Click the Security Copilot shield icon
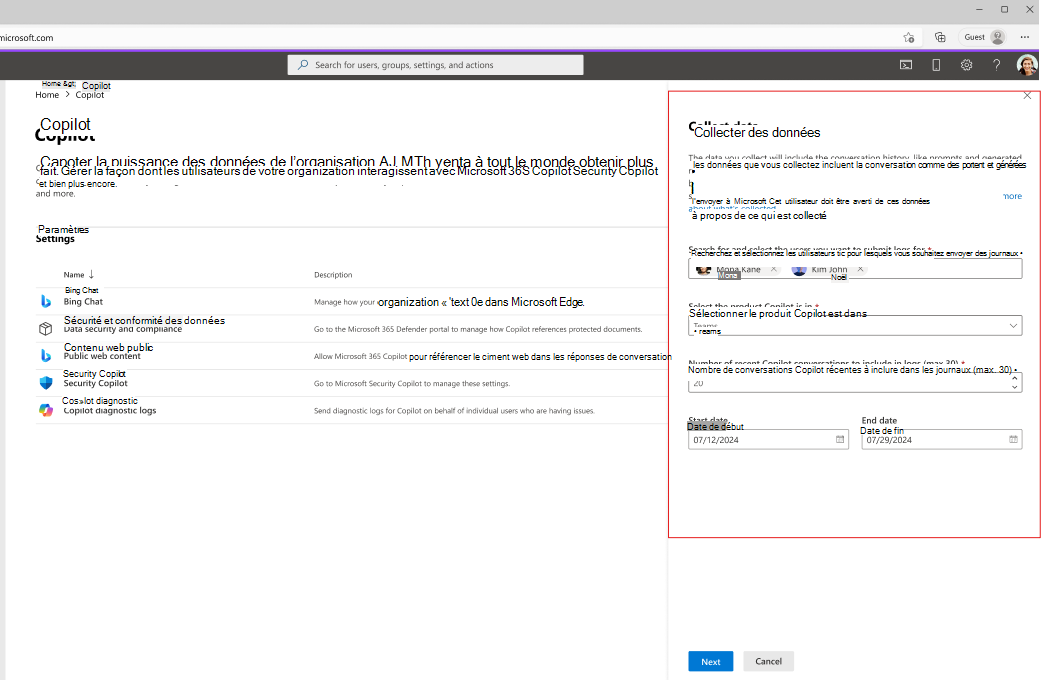 [46, 383]
